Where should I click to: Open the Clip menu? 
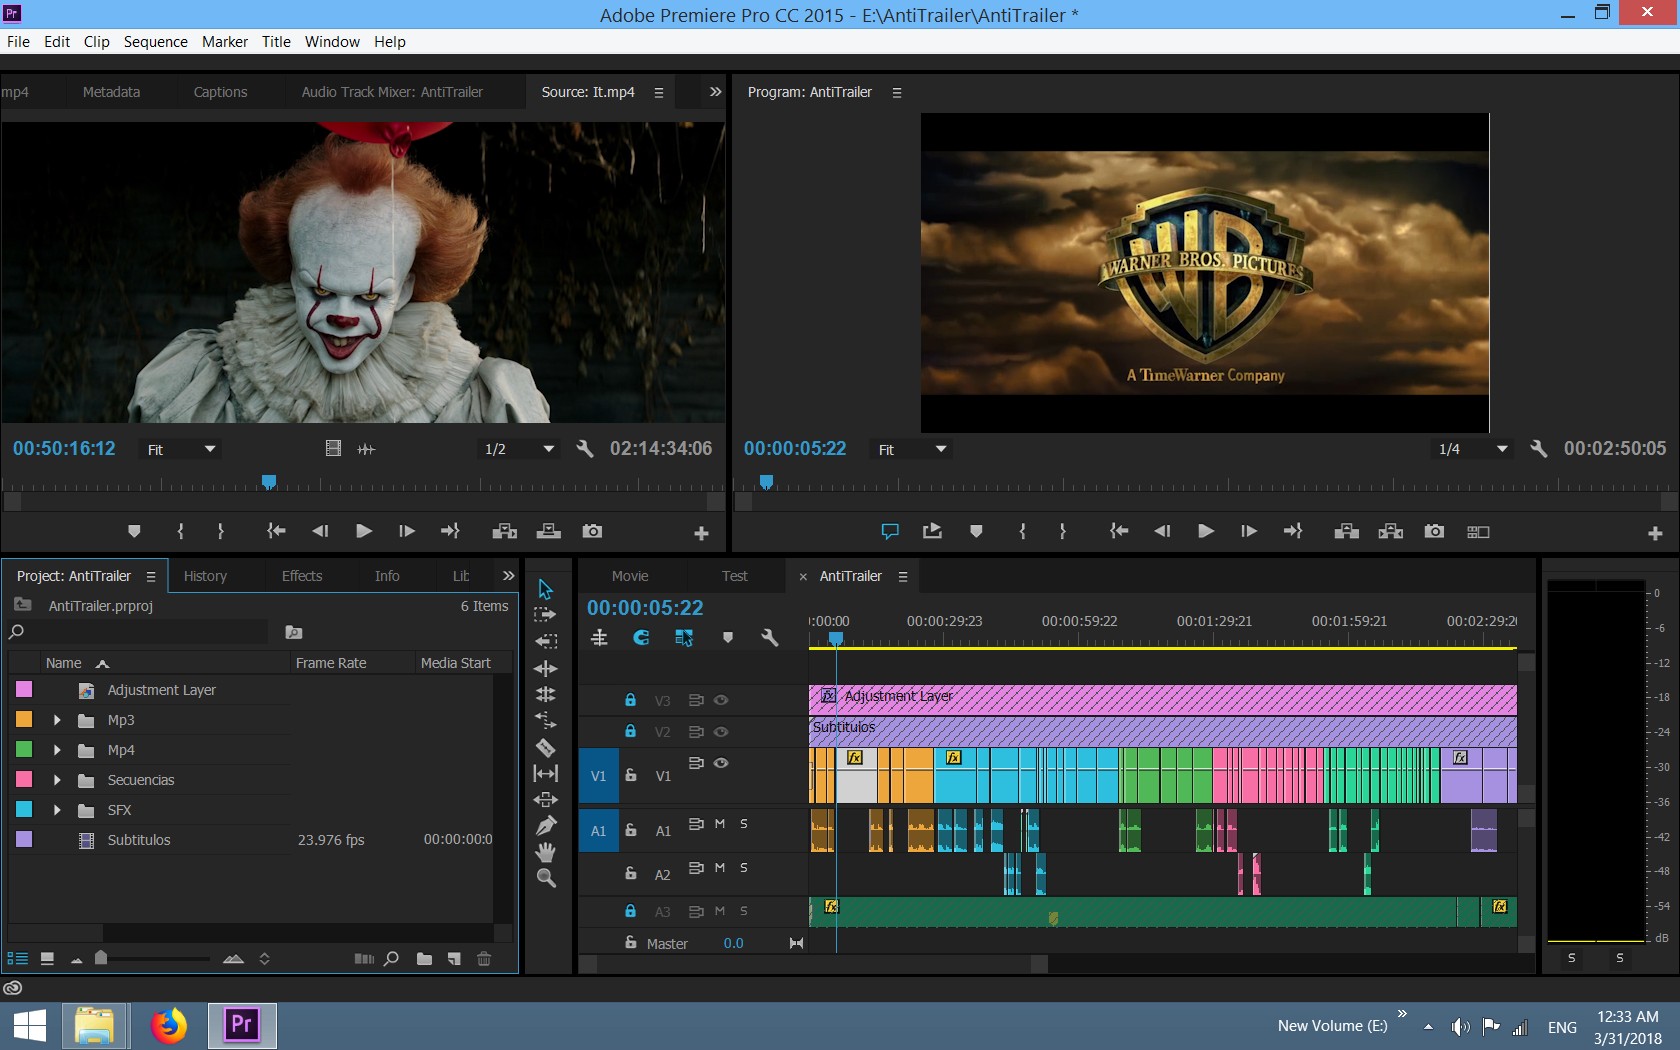(x=96, y=41)
